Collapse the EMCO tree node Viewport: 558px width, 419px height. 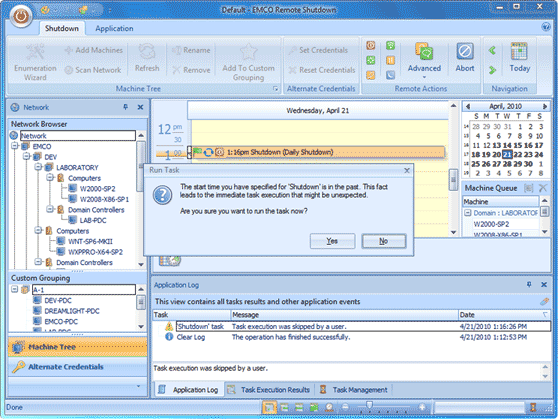click(x=14, y=146)
